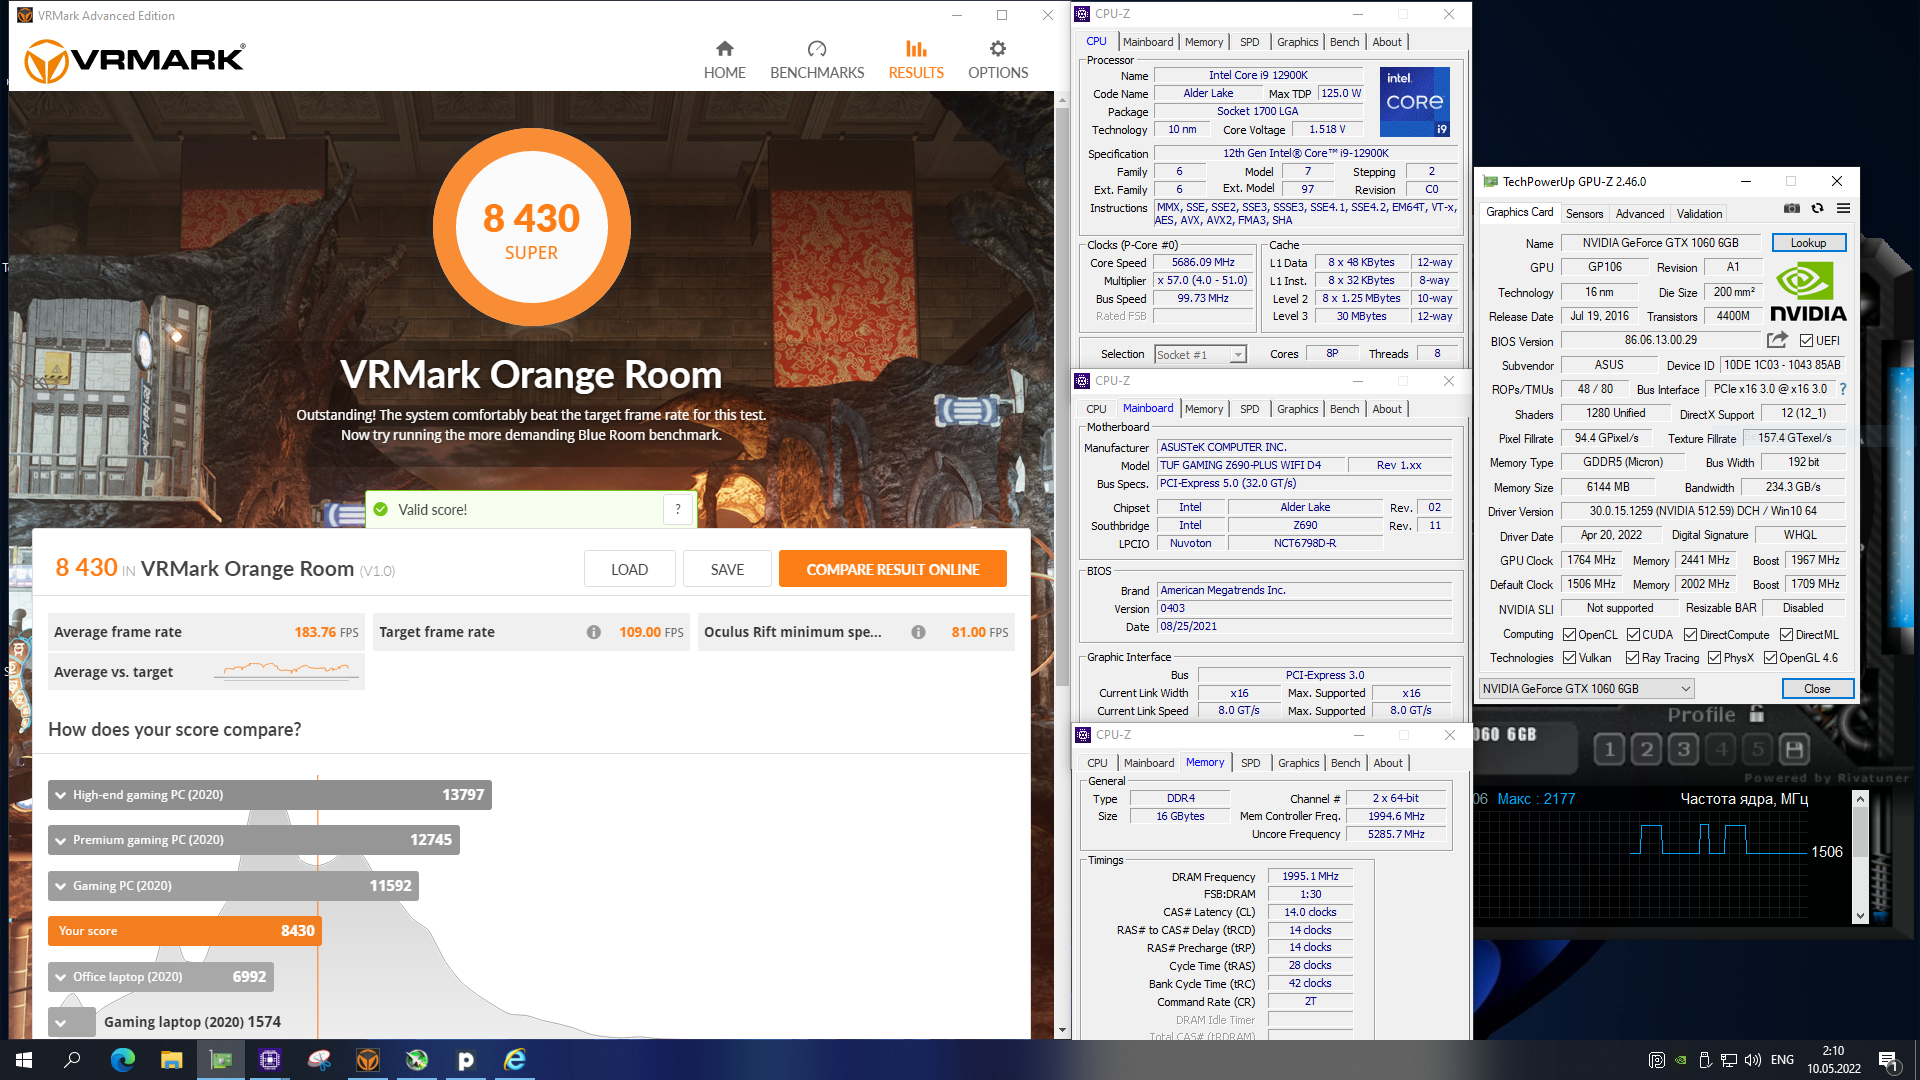Click the Valid score question mark help
This screenshot has height=1080, width=1920.
pos(678,509)
